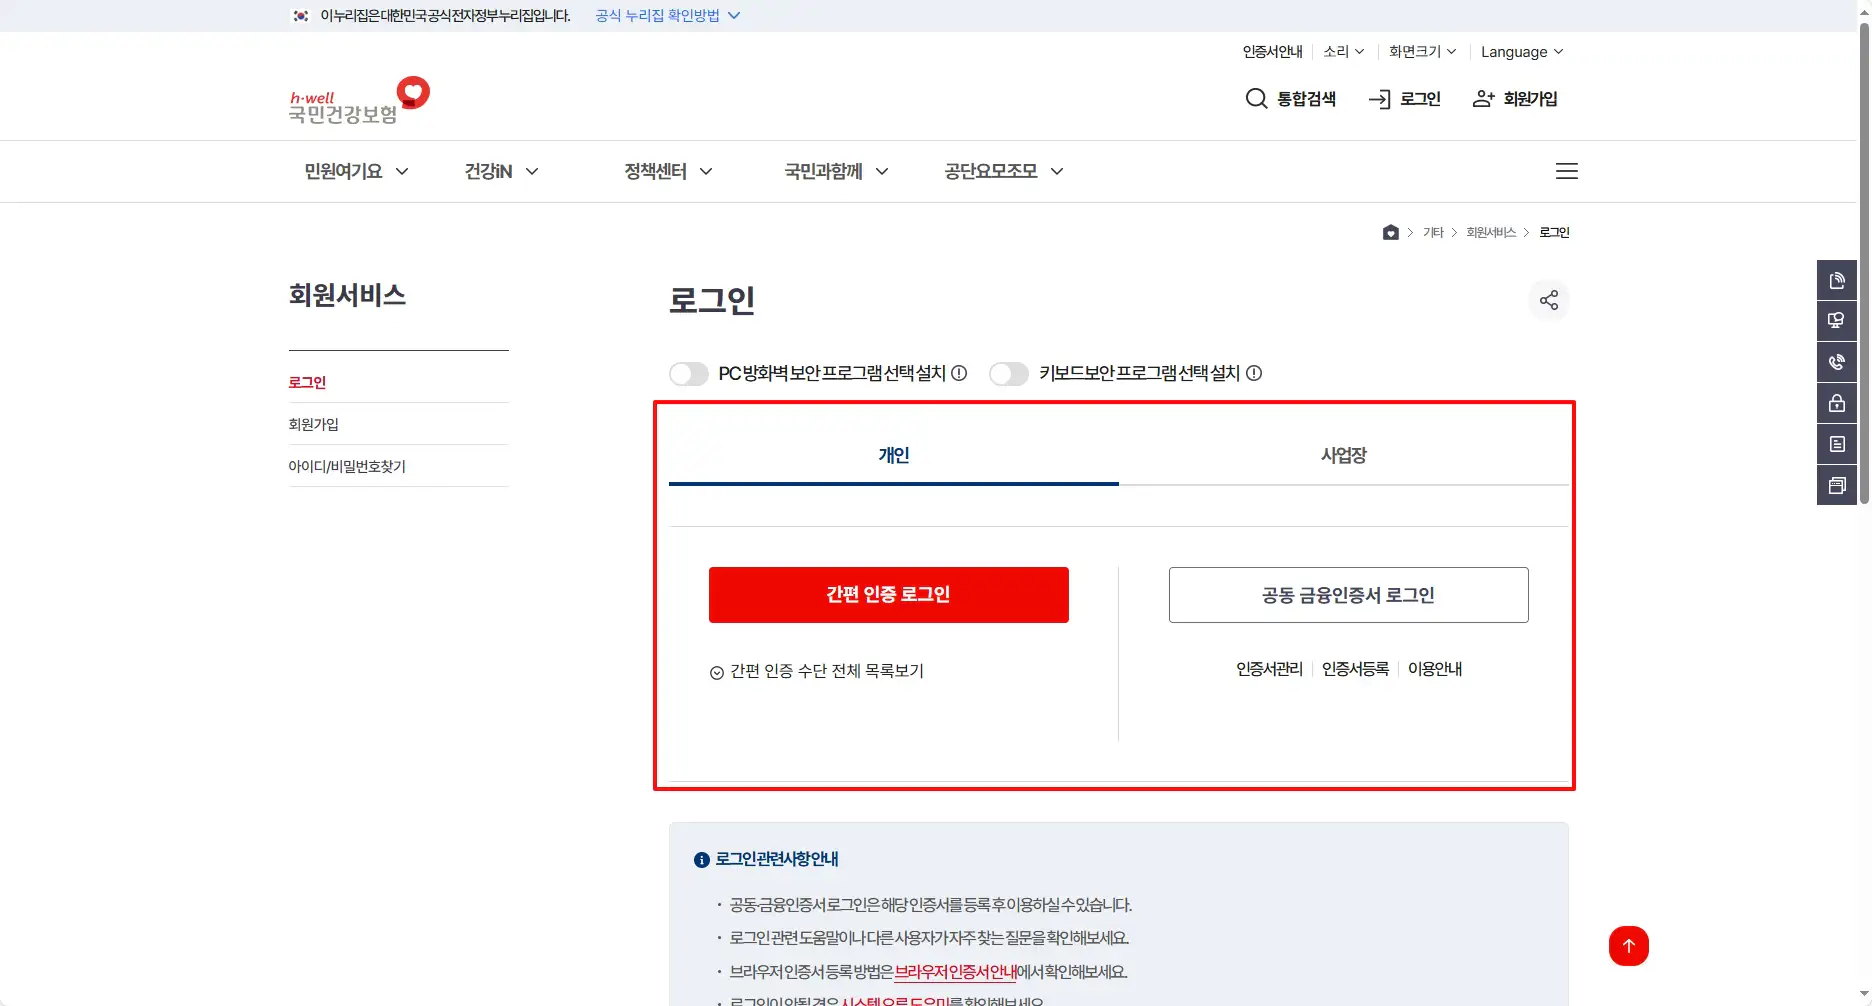1872x1006 pixels.
Task: Click the 회원서비스 sidebar heading
Action: pyautogui.click(x=347, y=295)
